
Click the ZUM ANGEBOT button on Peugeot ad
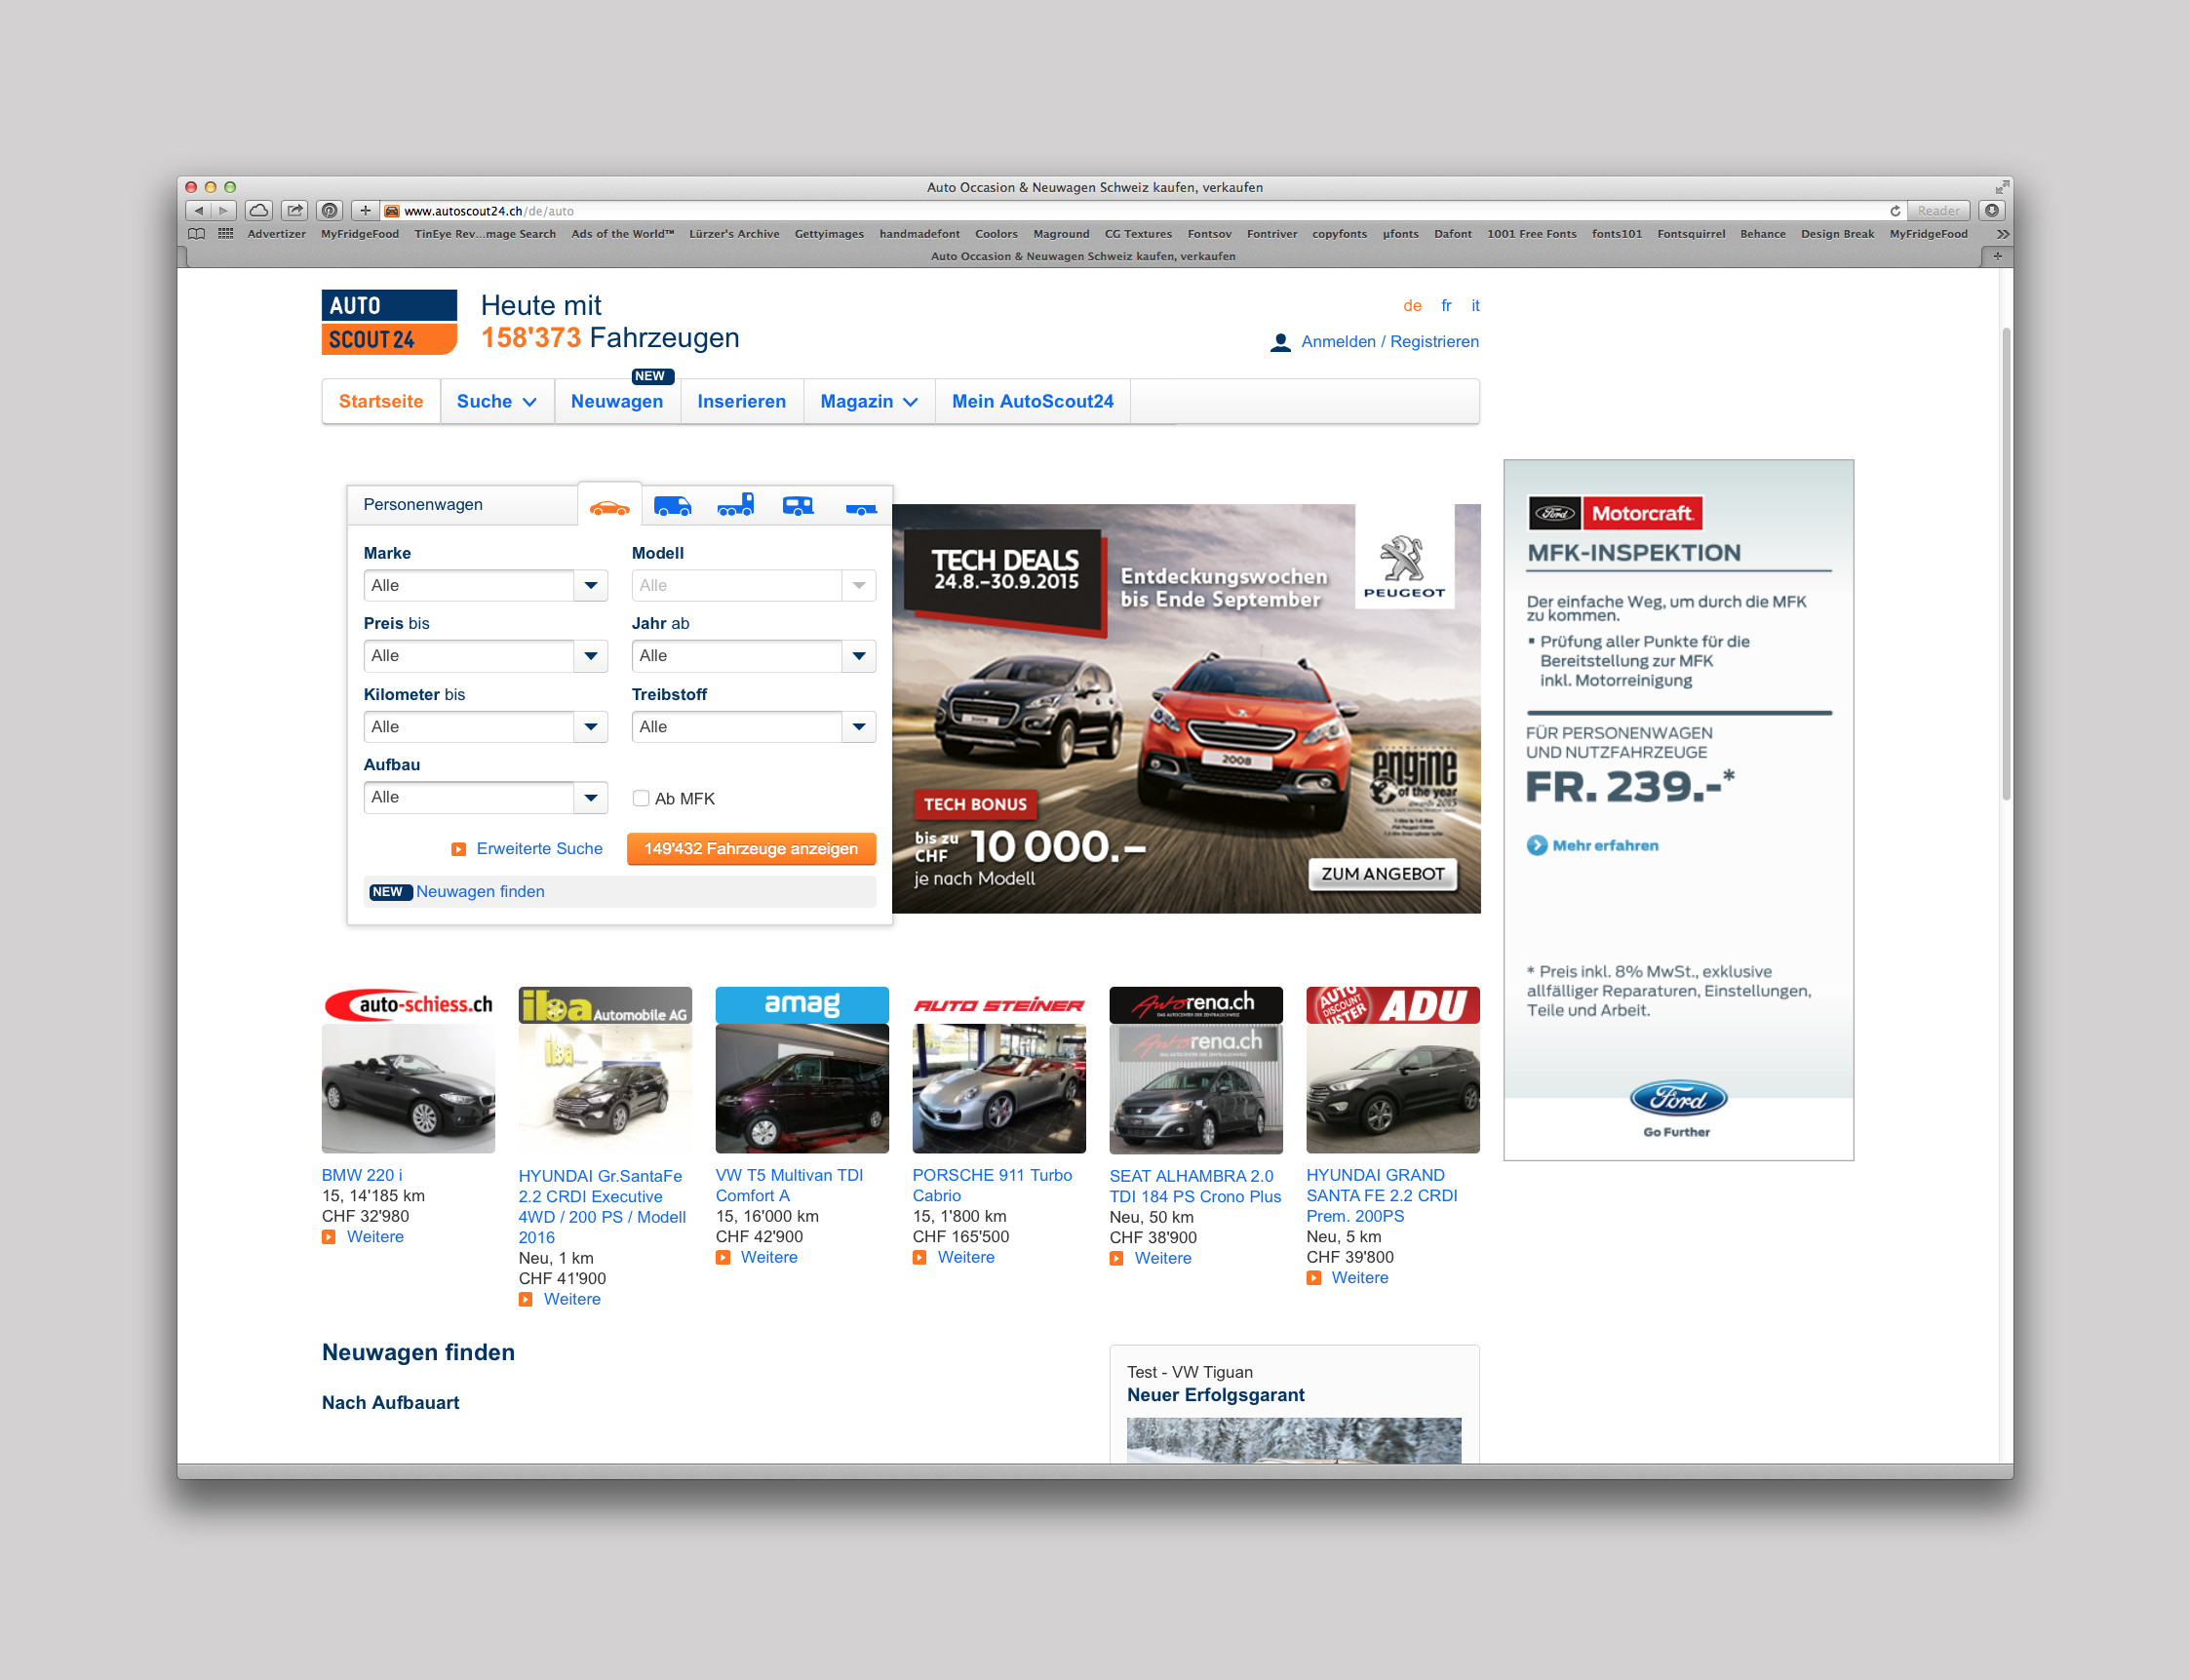pos(1382,874)
